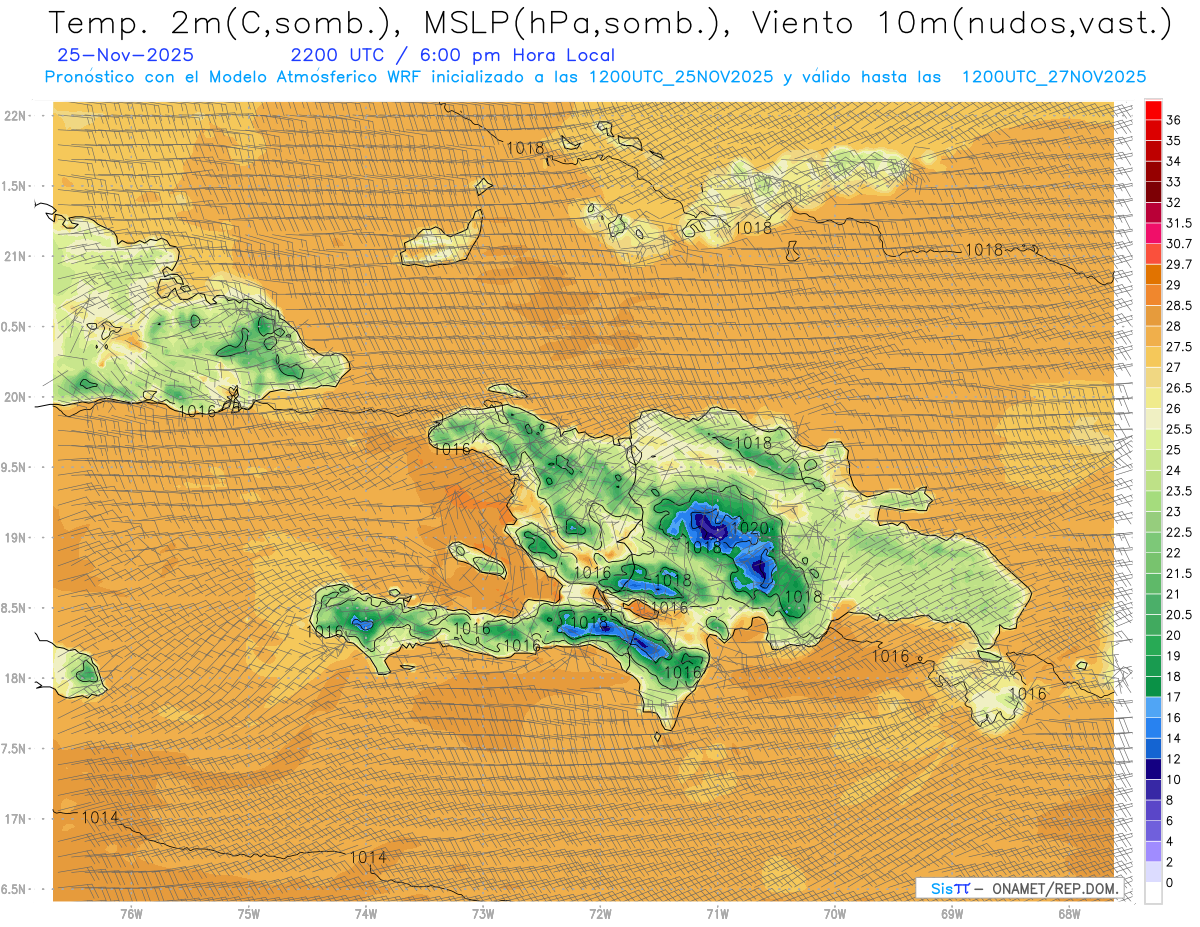The image size is (1200, 927).
Task: Click the dark navy swatch between 12 and 10
Action: pyautogui.click(x=1153, y=769)
